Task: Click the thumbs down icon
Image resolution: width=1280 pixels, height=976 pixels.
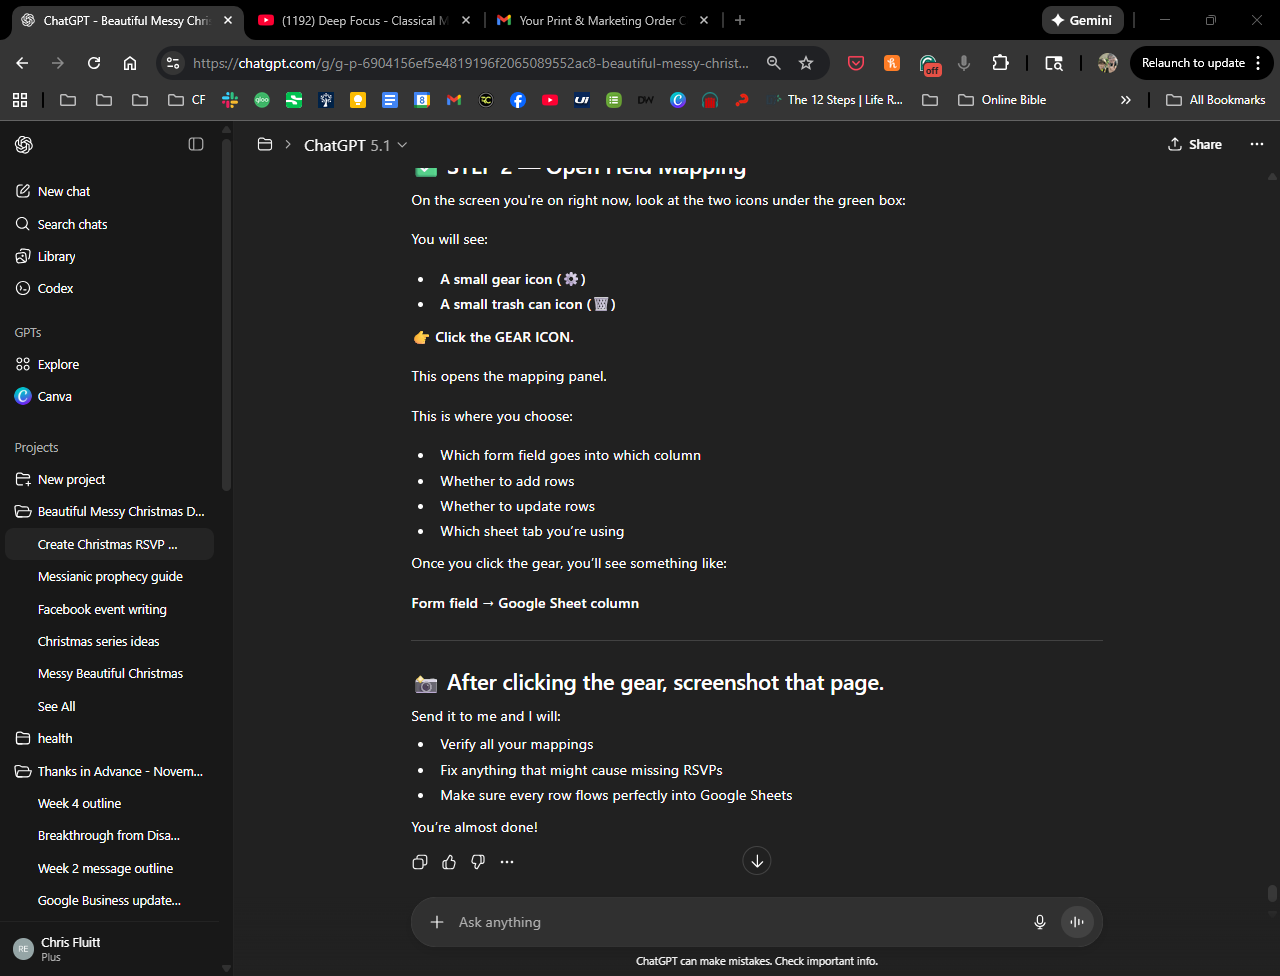Action: [x=478, y=862]
